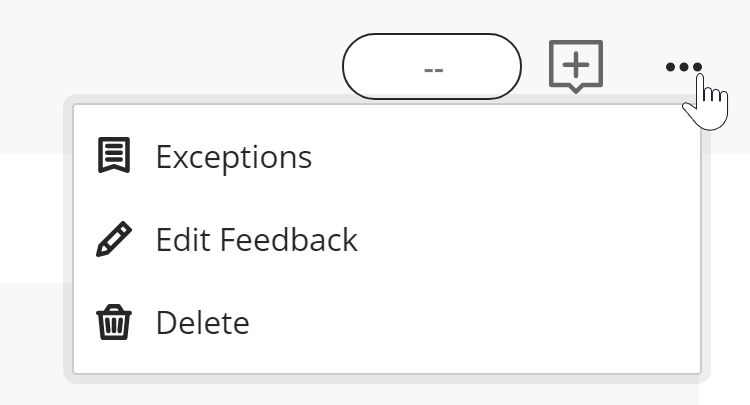This screenshot has height=405, width=750.
Task: Click the Exceptions document icon
Action: click(113, 157)
